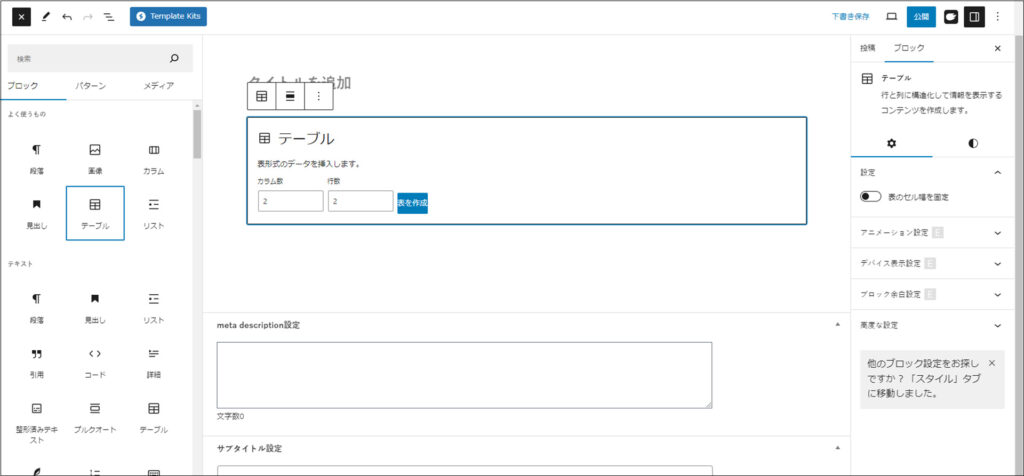The height and width of the screenshot is (476, 1024).
Task: Open document overview list icon
Action: [x=108, y=17]
